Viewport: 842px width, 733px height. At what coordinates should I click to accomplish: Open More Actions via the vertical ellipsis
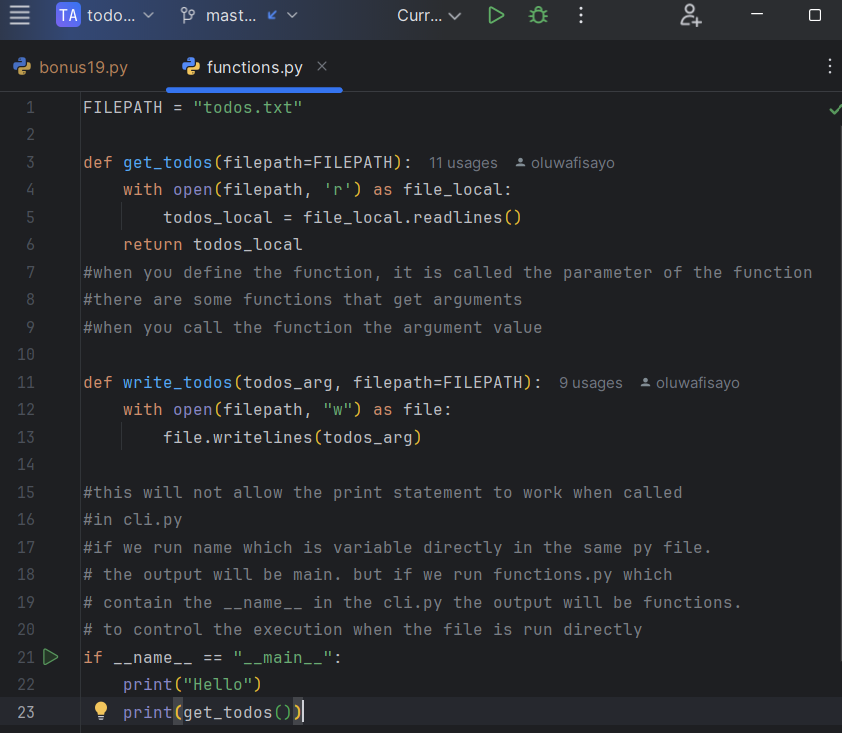pyautogui.click(x=580, y=16)
